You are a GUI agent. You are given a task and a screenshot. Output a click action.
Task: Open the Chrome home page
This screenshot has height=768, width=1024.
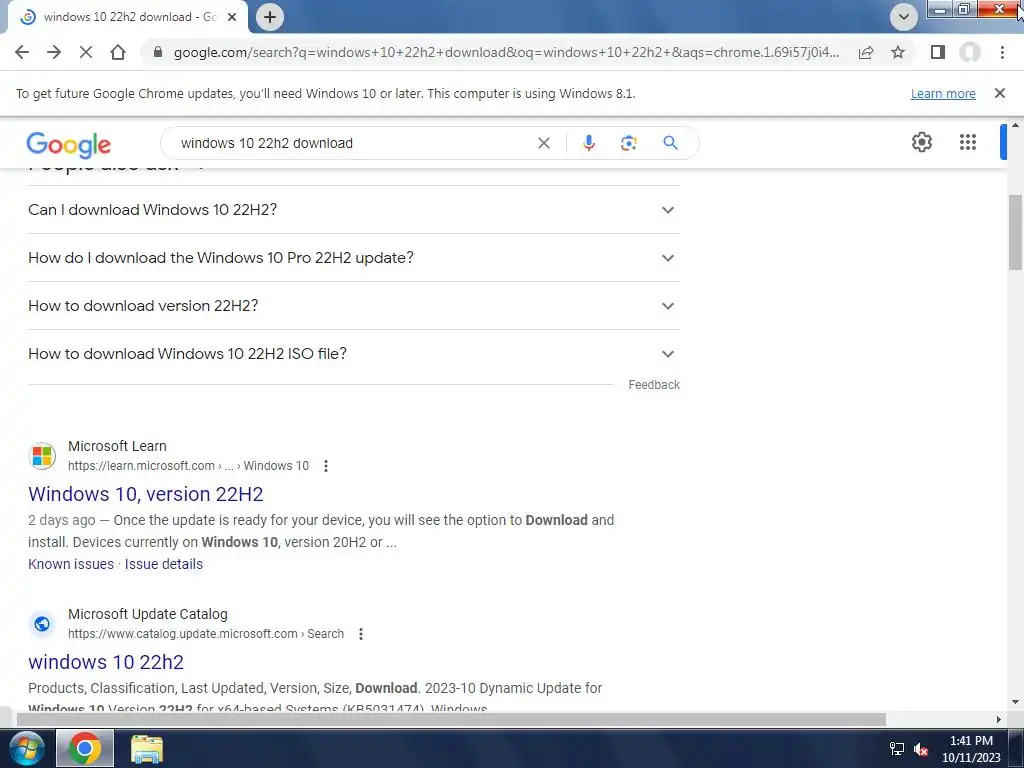pyautogui.click(x=118, y=52)
